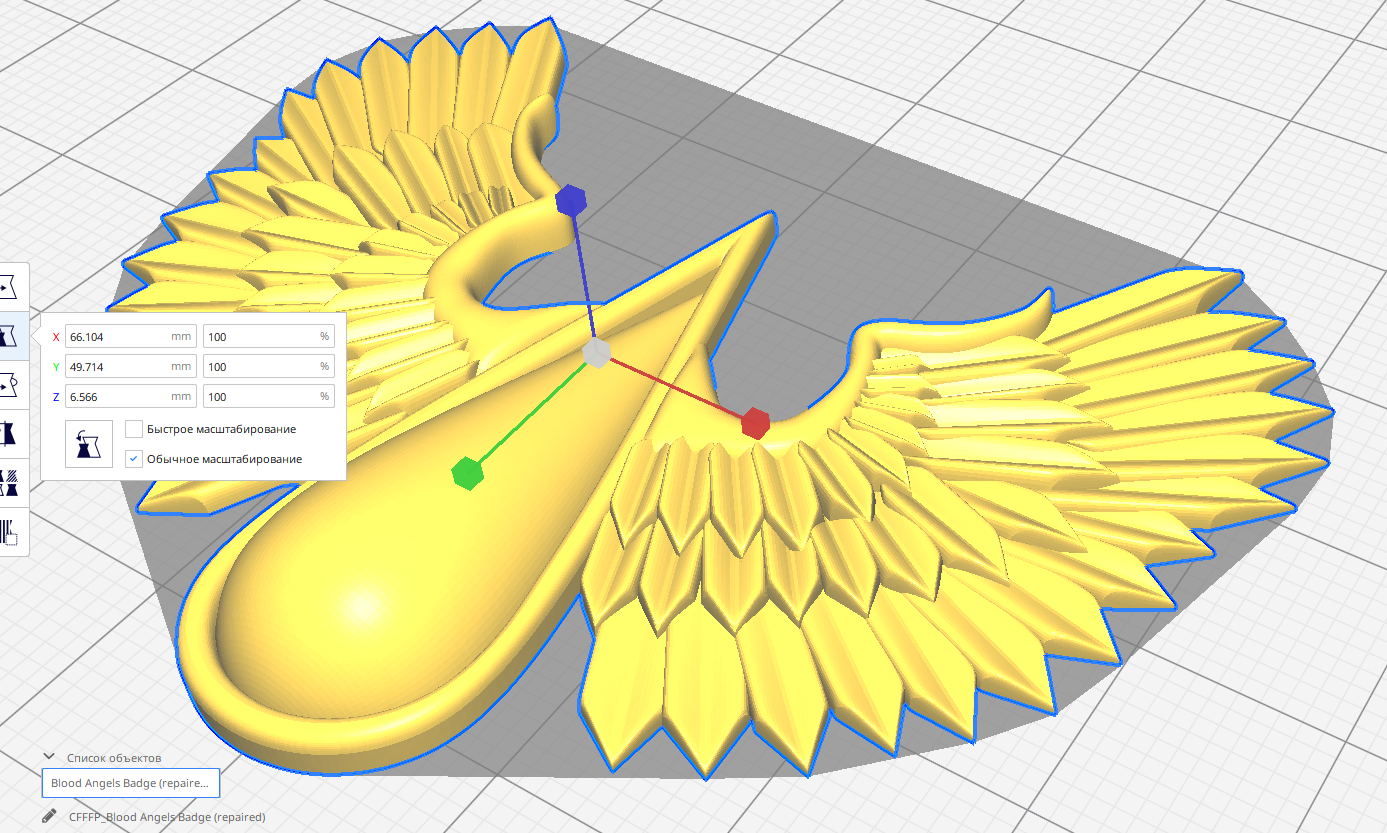Enable the Быстрое масштабирование checkbox

point(133,429)
